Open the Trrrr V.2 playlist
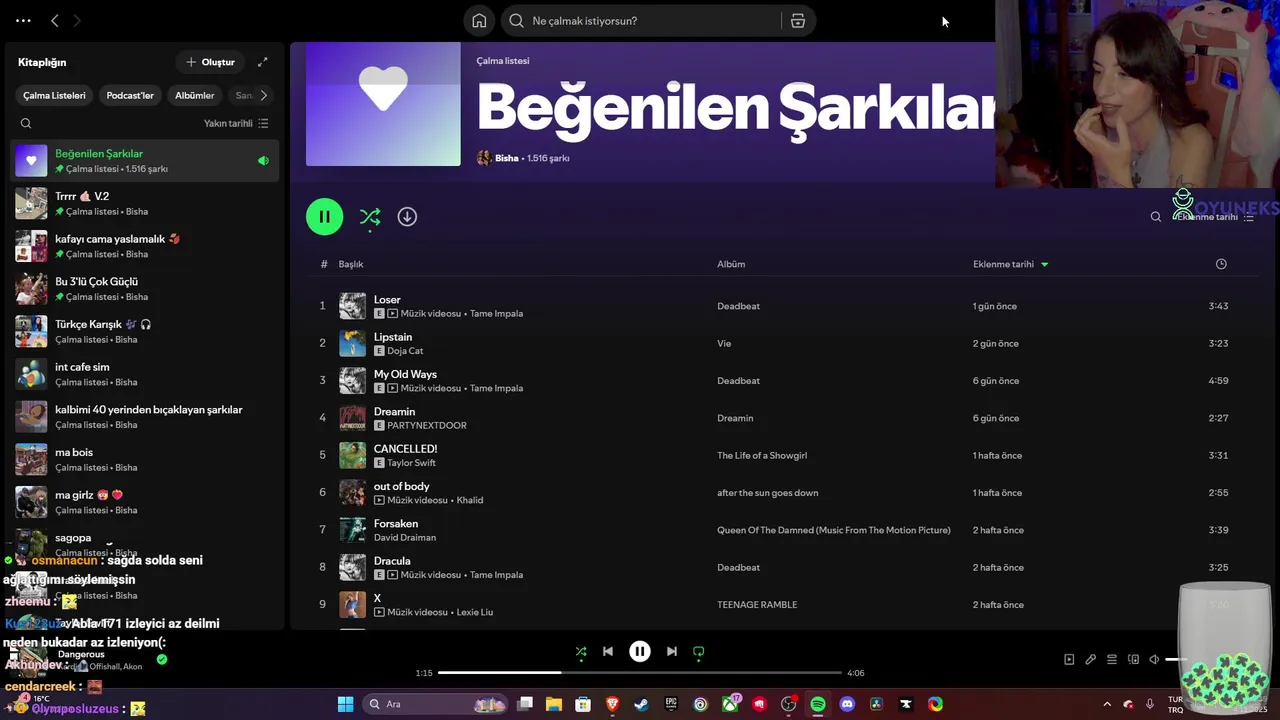Screen dimensions: 1280x720 (x=145, y=204)
